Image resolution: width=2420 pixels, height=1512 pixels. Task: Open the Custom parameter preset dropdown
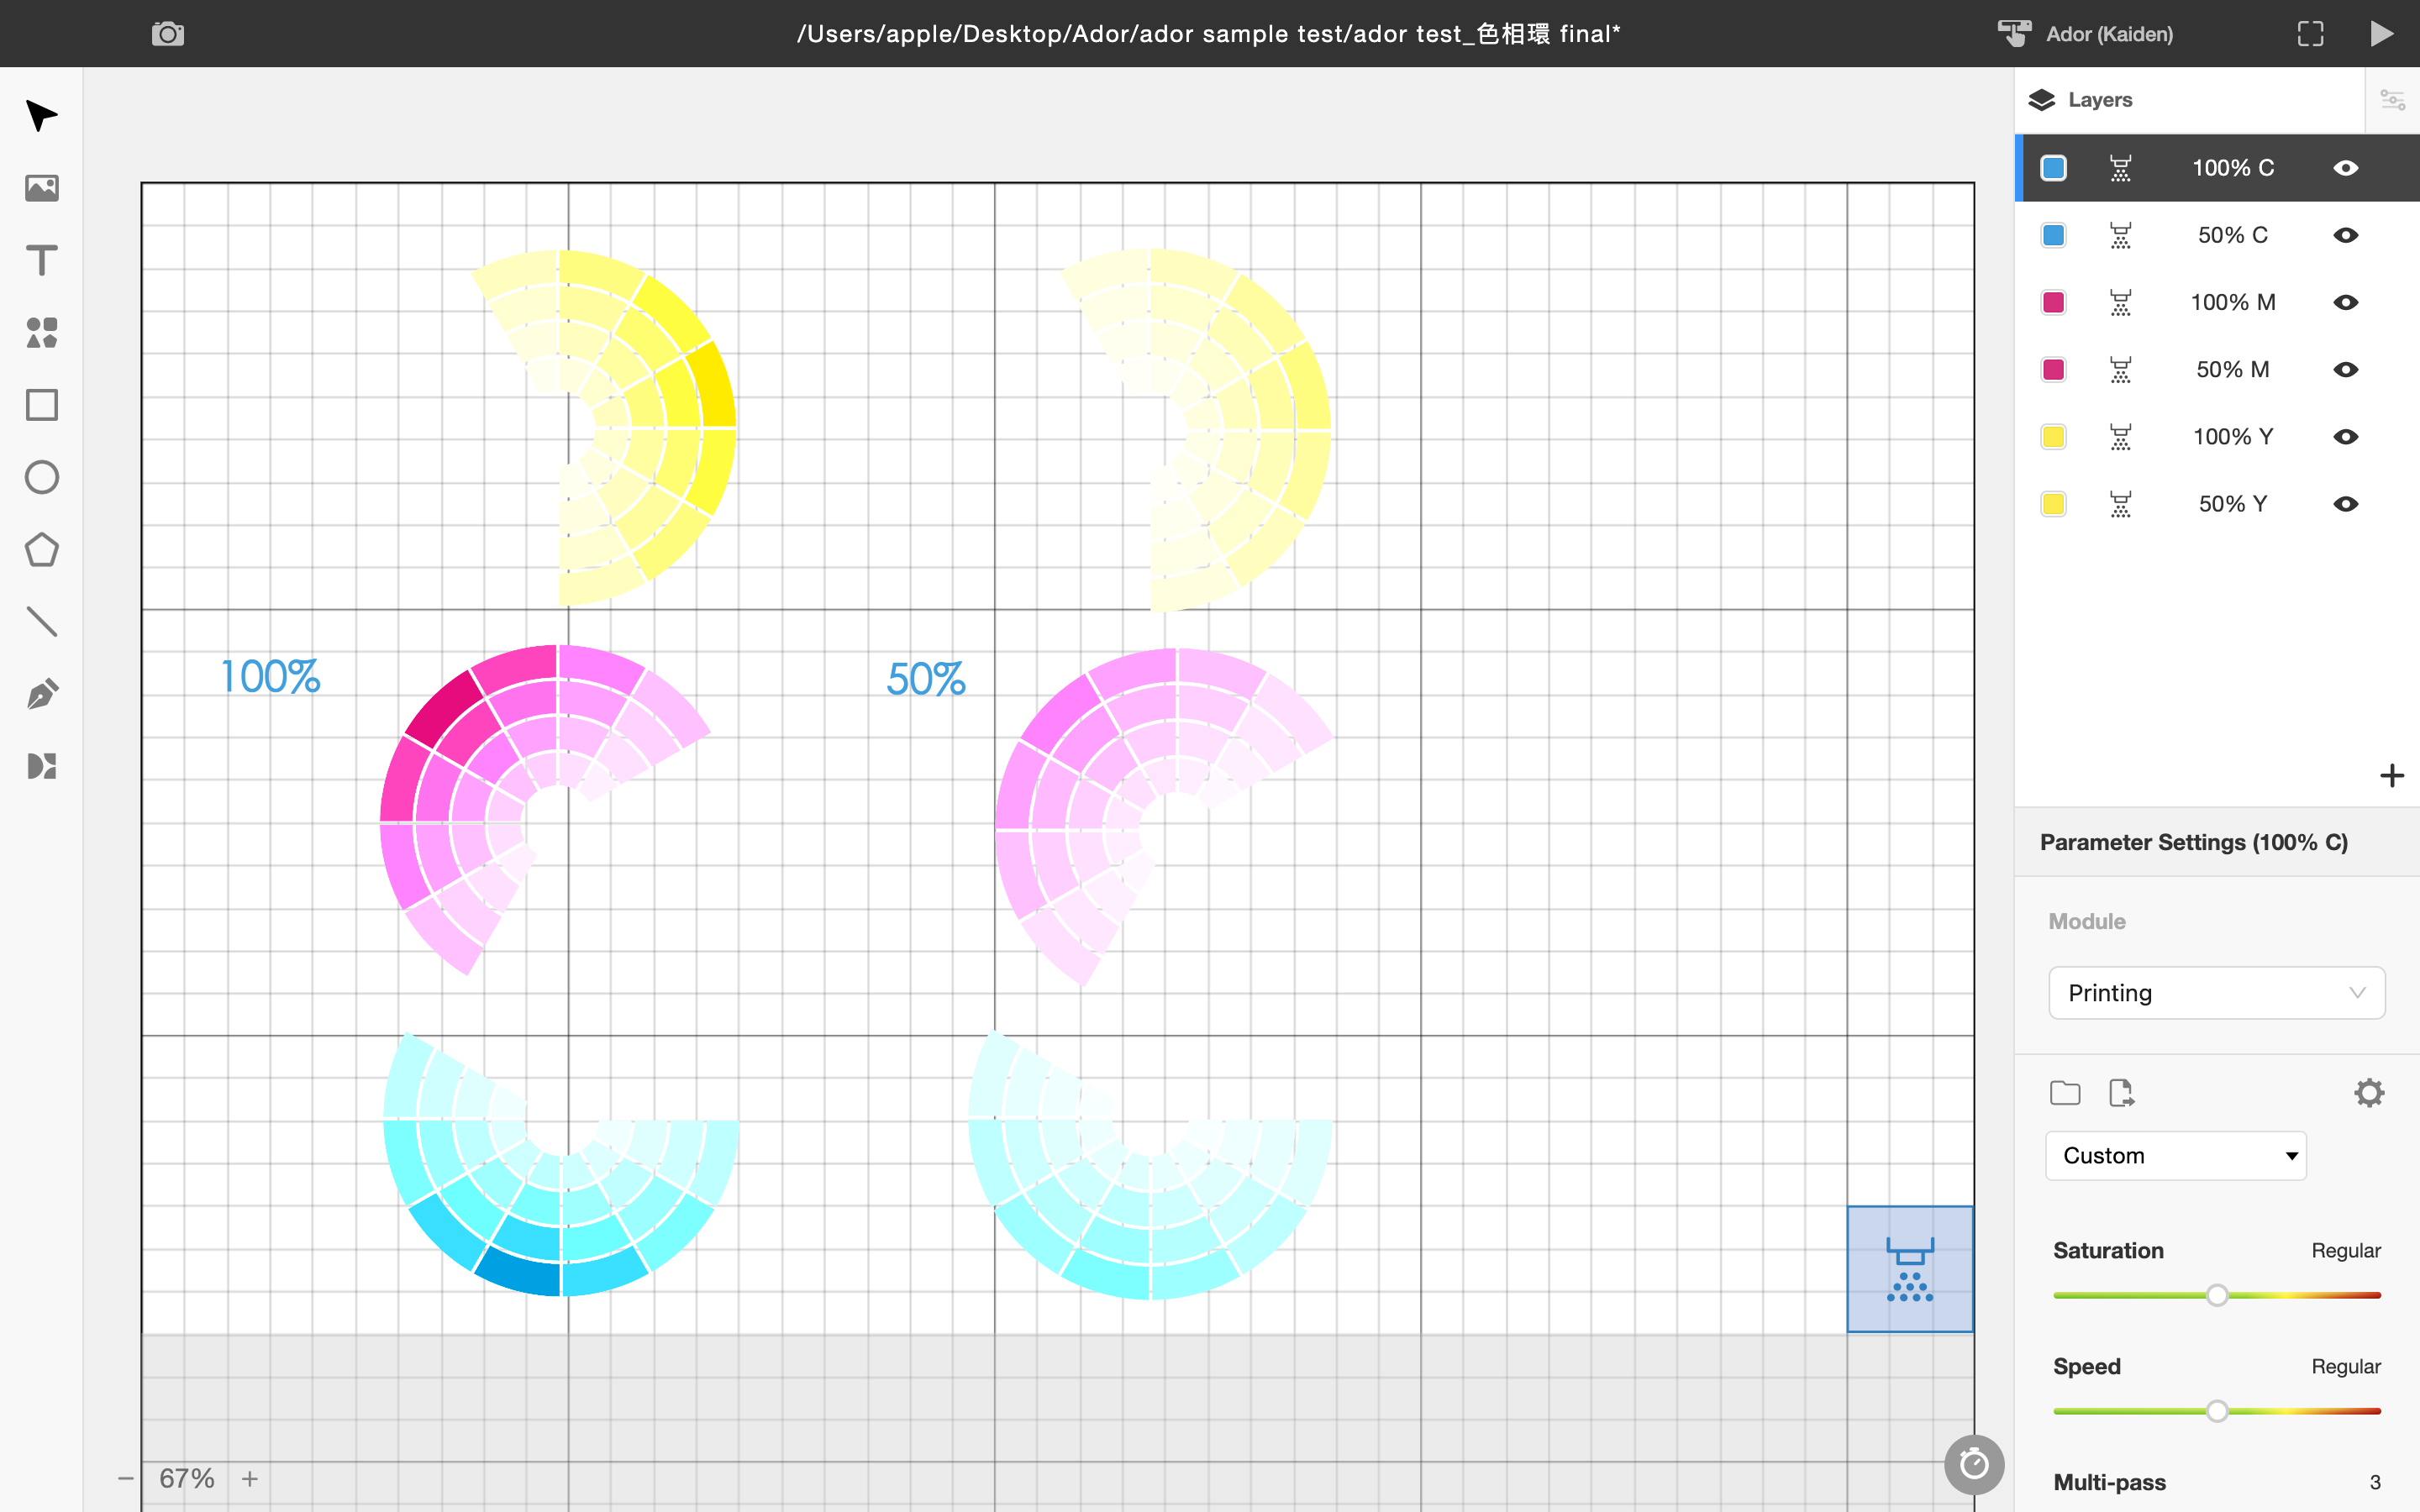(x=2176, y=1155)
